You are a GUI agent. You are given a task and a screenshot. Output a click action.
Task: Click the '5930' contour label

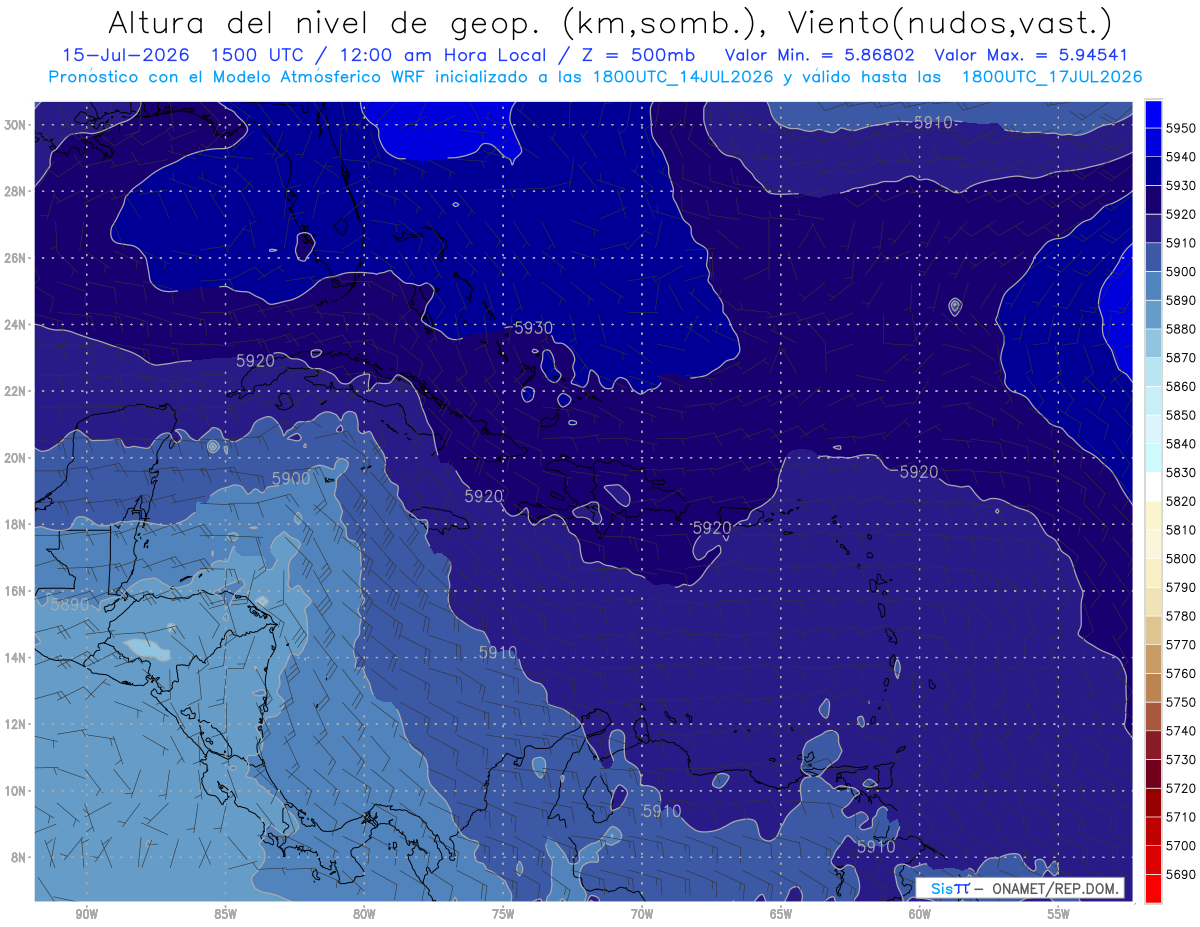tap(533, 328)
